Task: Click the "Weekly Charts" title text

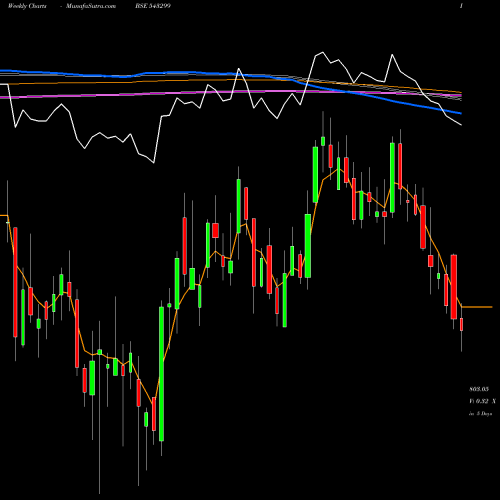Action: [27, 6]
